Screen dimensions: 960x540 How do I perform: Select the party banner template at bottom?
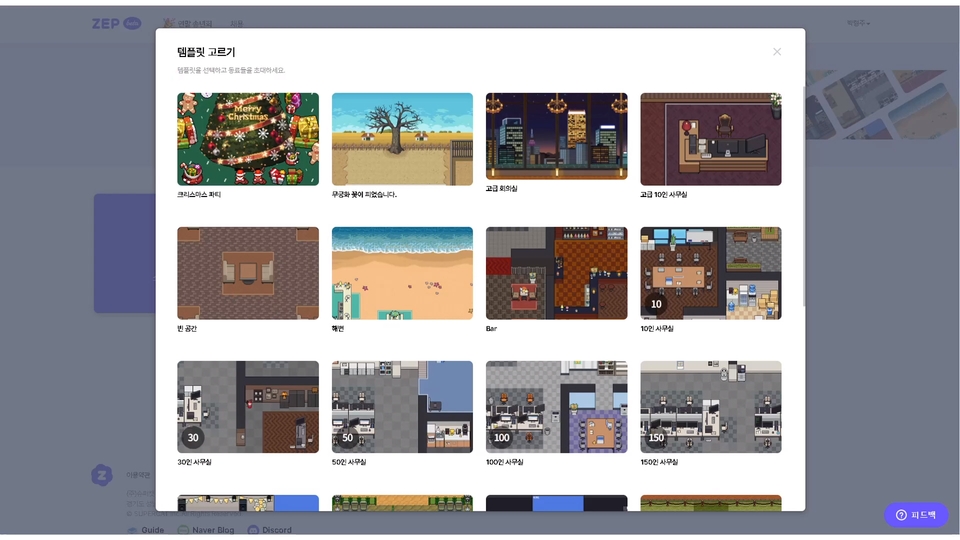coord(248,503)
